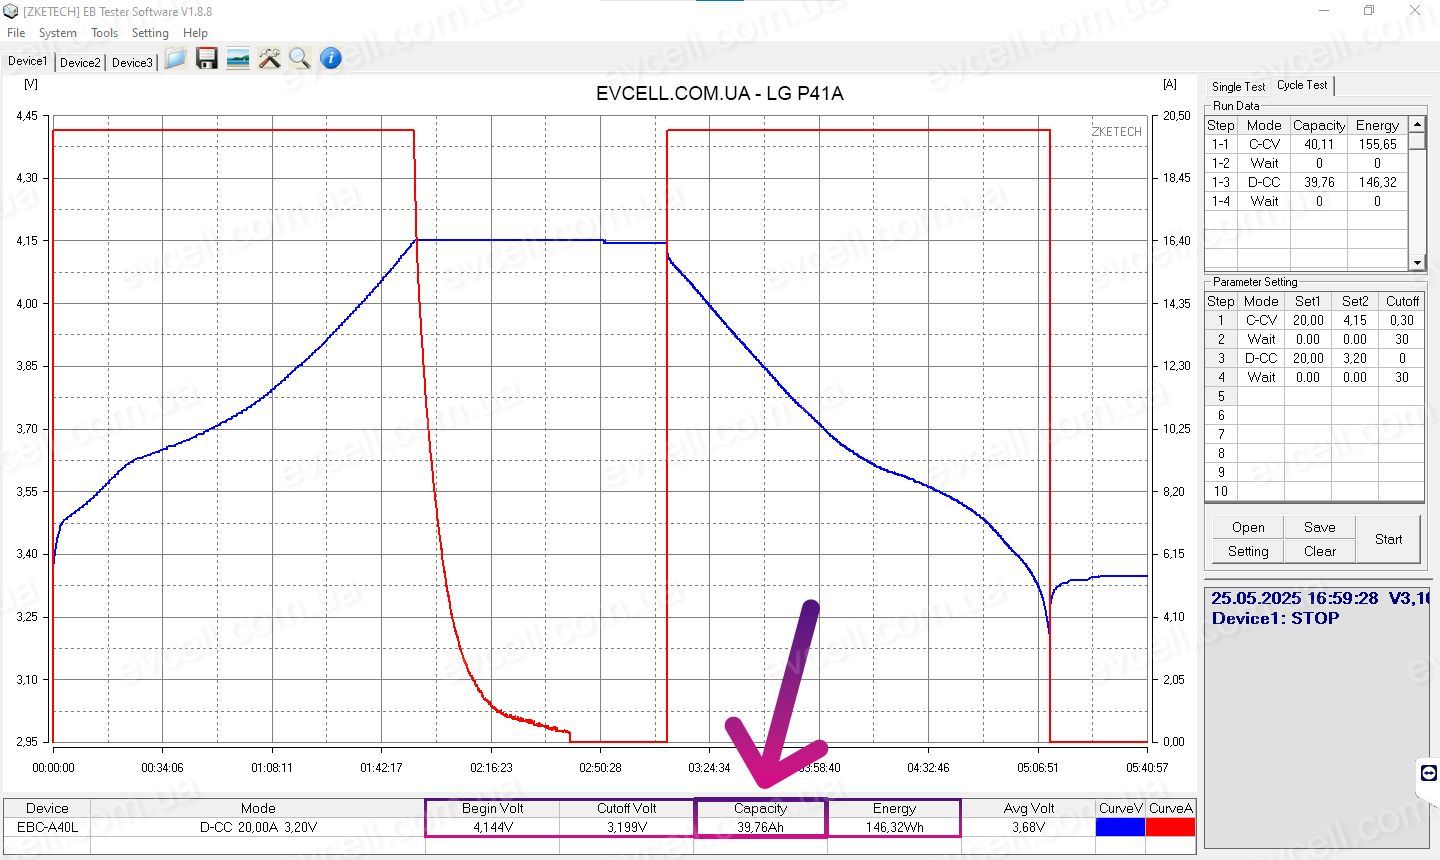Click step 1 Cutoff value 0,30
The width and height of the screenshot is (1440, 860).
pyautogui.click(x=1402, y=320)
